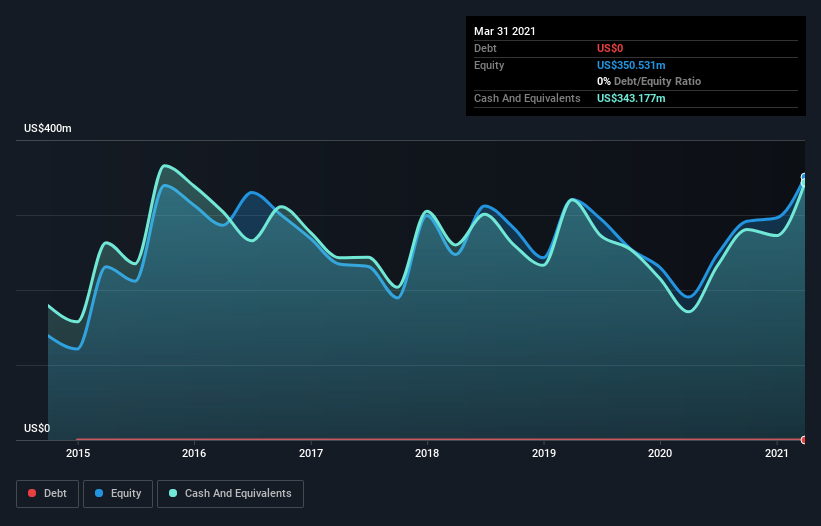Image resolution: width=821 pixels, height=526 pixels.
Task: Select the 2016 axis label
Action: click(194, 453)
